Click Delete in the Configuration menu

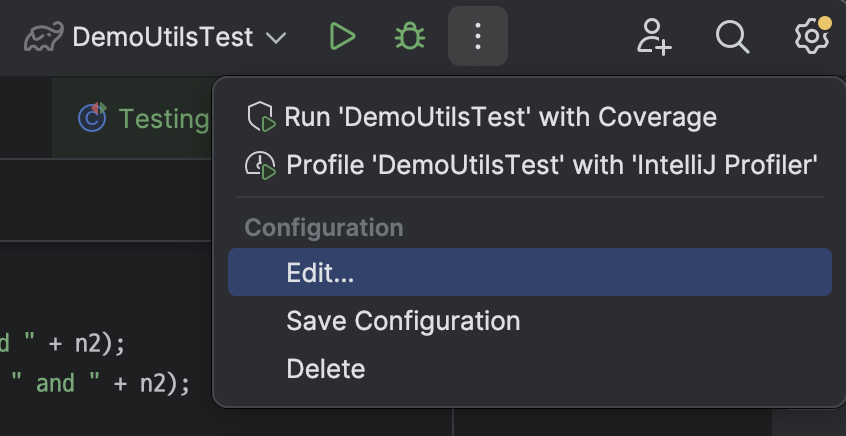tap(325, 369)
